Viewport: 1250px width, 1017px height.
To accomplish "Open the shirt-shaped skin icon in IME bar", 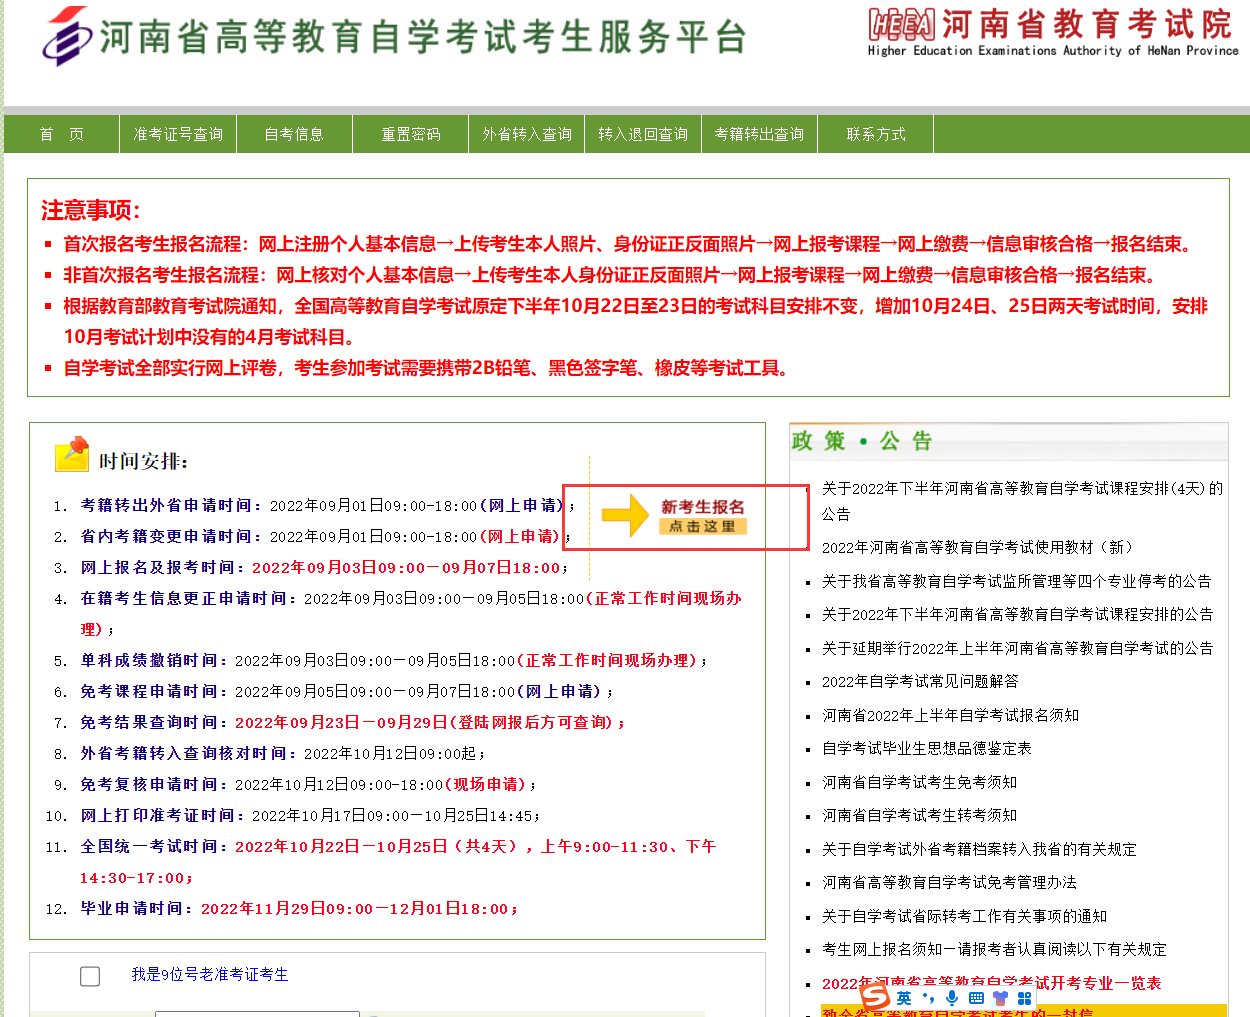I will (1000, 998).
